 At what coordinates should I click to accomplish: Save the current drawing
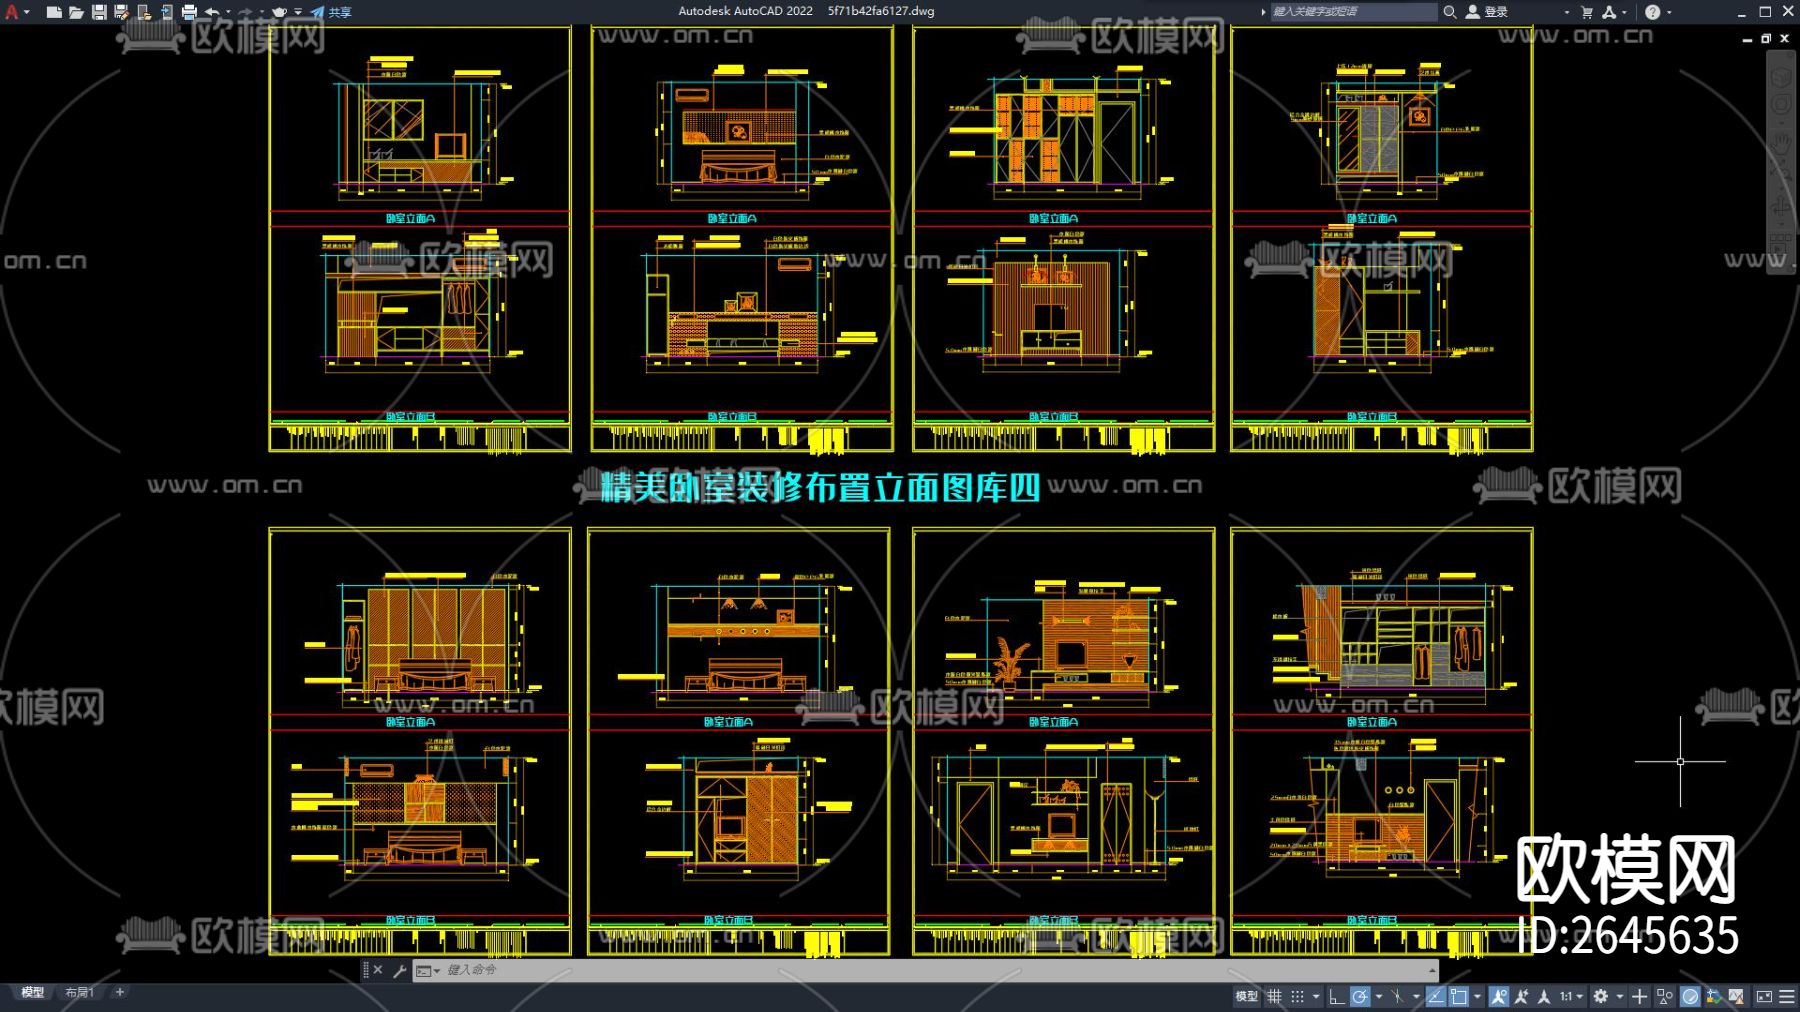pos(100,12)
